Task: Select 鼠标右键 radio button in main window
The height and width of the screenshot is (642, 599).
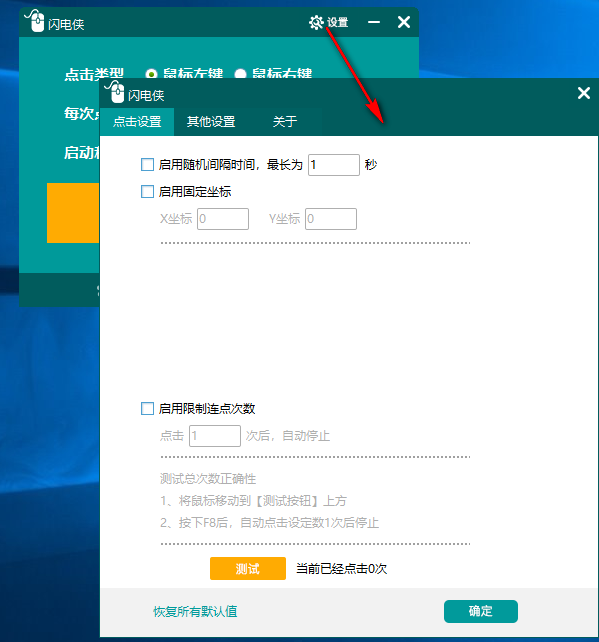Action: [240, 75]
